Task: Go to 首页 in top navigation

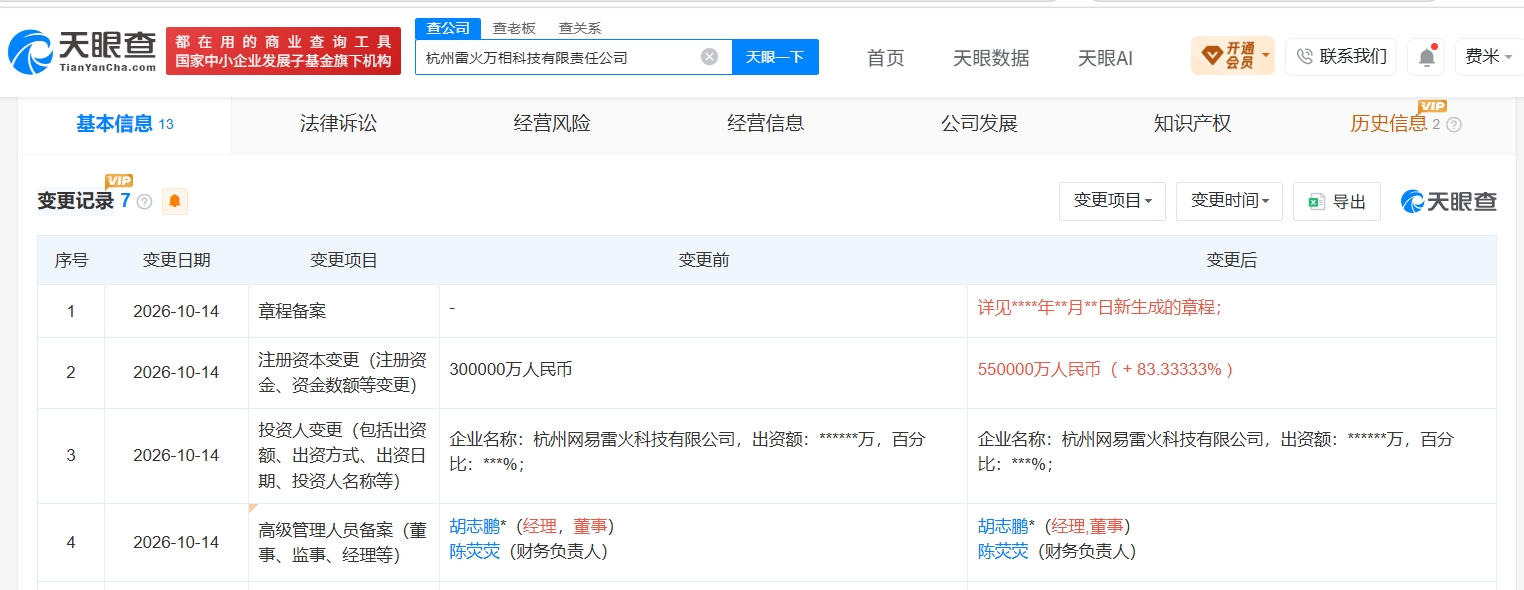Action: coord(885,58)
